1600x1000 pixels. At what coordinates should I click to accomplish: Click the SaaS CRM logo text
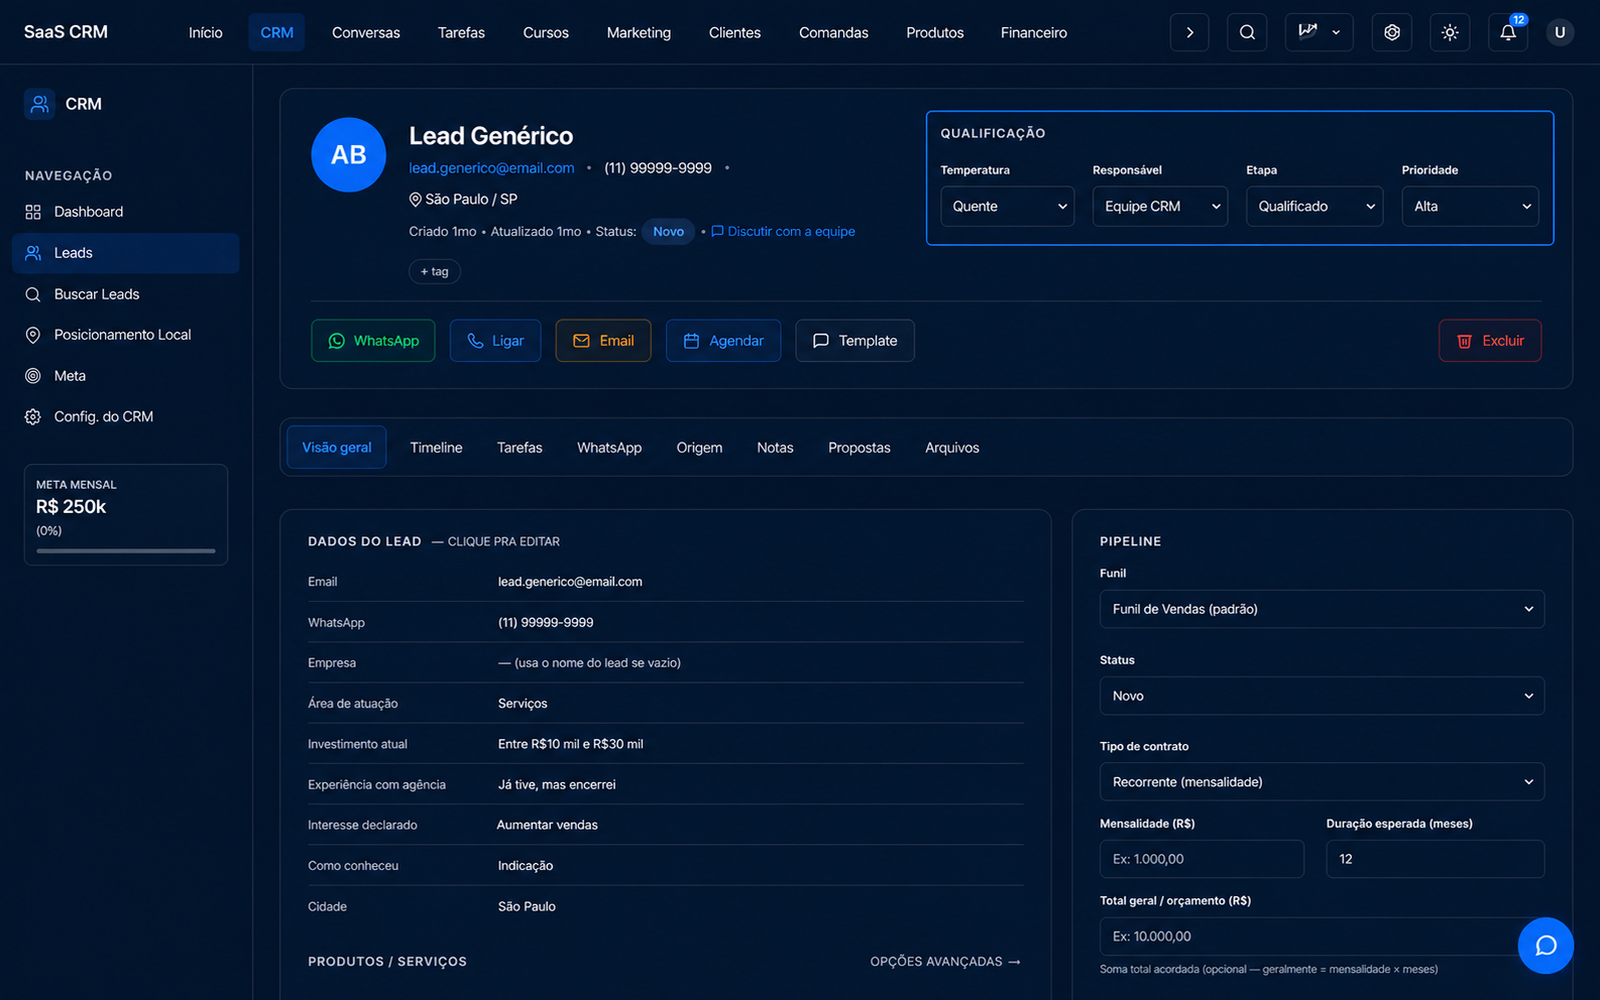[x=66, y=32]
